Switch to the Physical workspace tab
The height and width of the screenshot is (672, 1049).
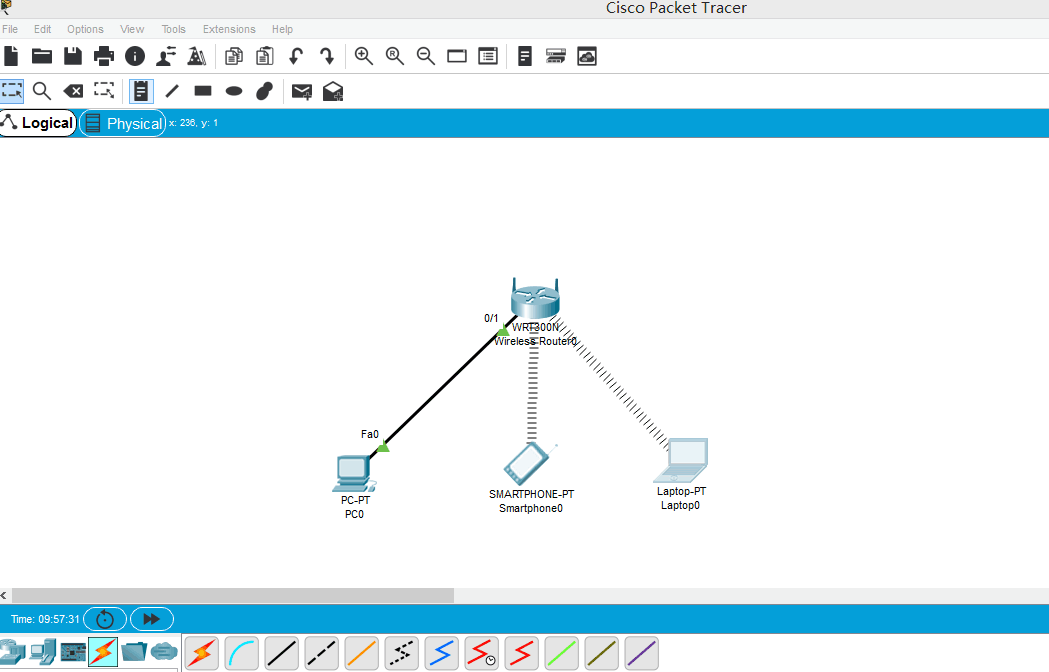pyautogui.click(x=122, y=122)
